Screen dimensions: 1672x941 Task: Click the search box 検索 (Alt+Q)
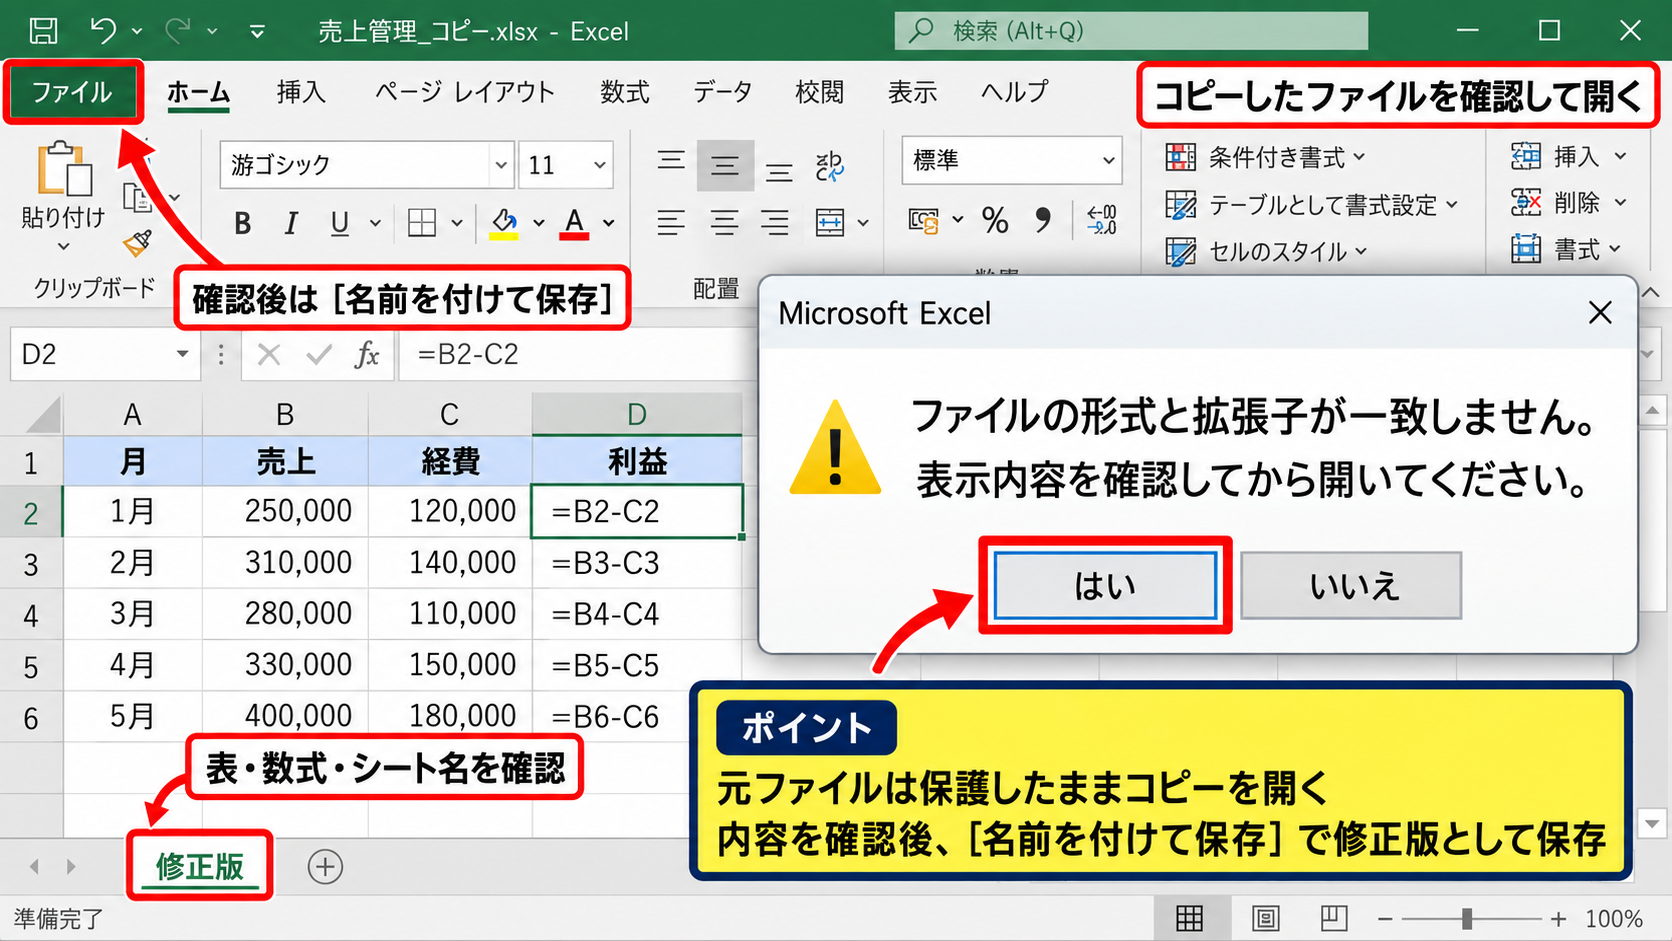[x=1131, y=31]
